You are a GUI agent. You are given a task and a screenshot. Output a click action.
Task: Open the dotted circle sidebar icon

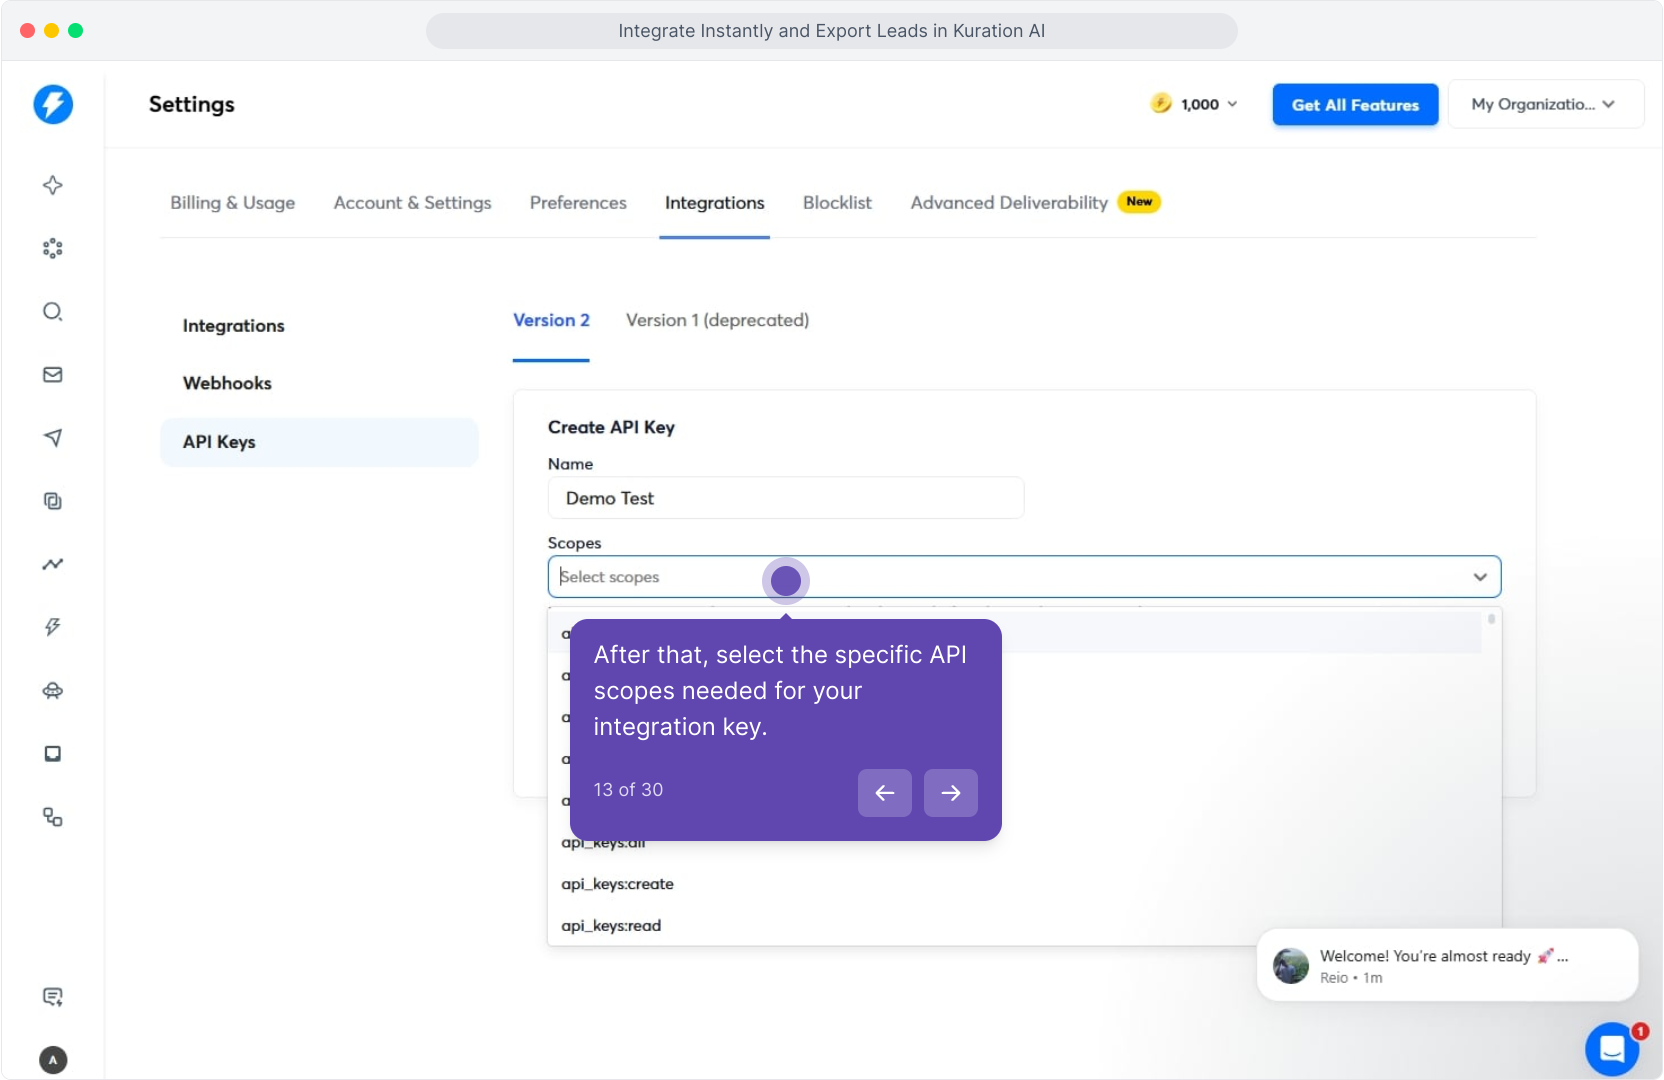coord(53,248)
